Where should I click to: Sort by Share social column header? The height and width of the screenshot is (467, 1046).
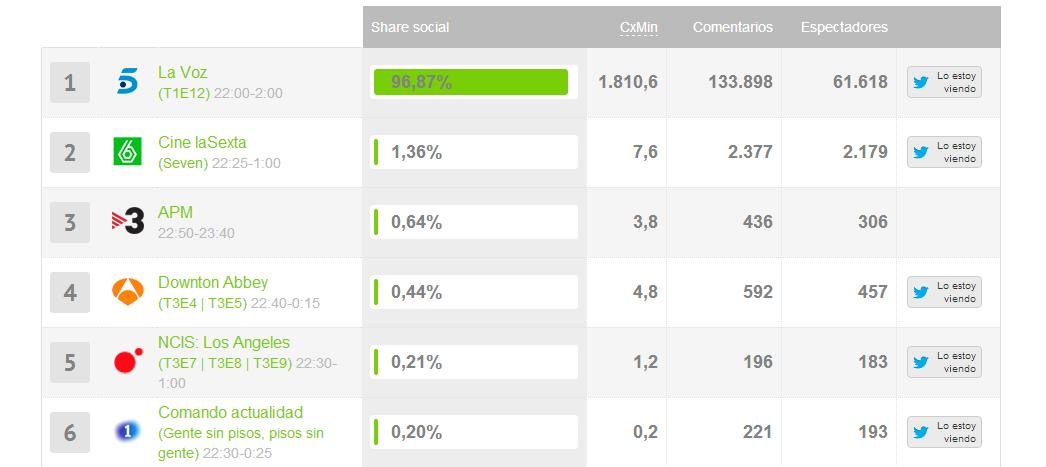coord(410,27)
